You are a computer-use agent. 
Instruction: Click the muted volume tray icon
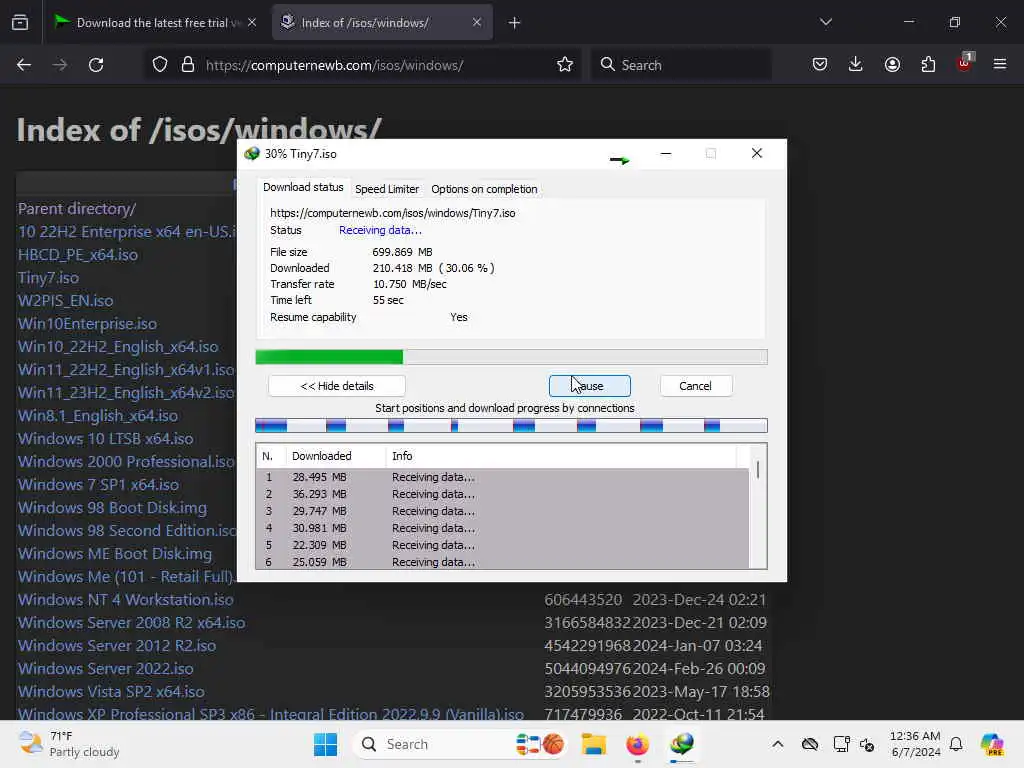tap(867, 744)
